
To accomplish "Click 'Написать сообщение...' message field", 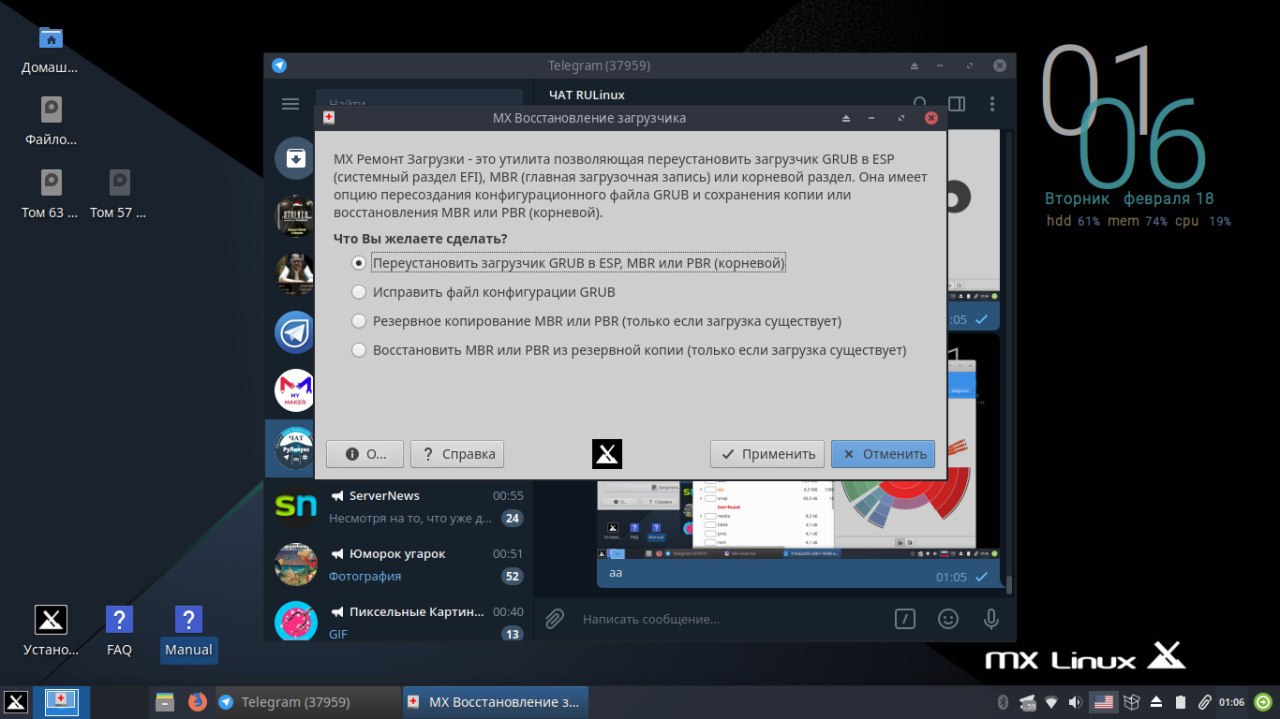I will [730, 619].
